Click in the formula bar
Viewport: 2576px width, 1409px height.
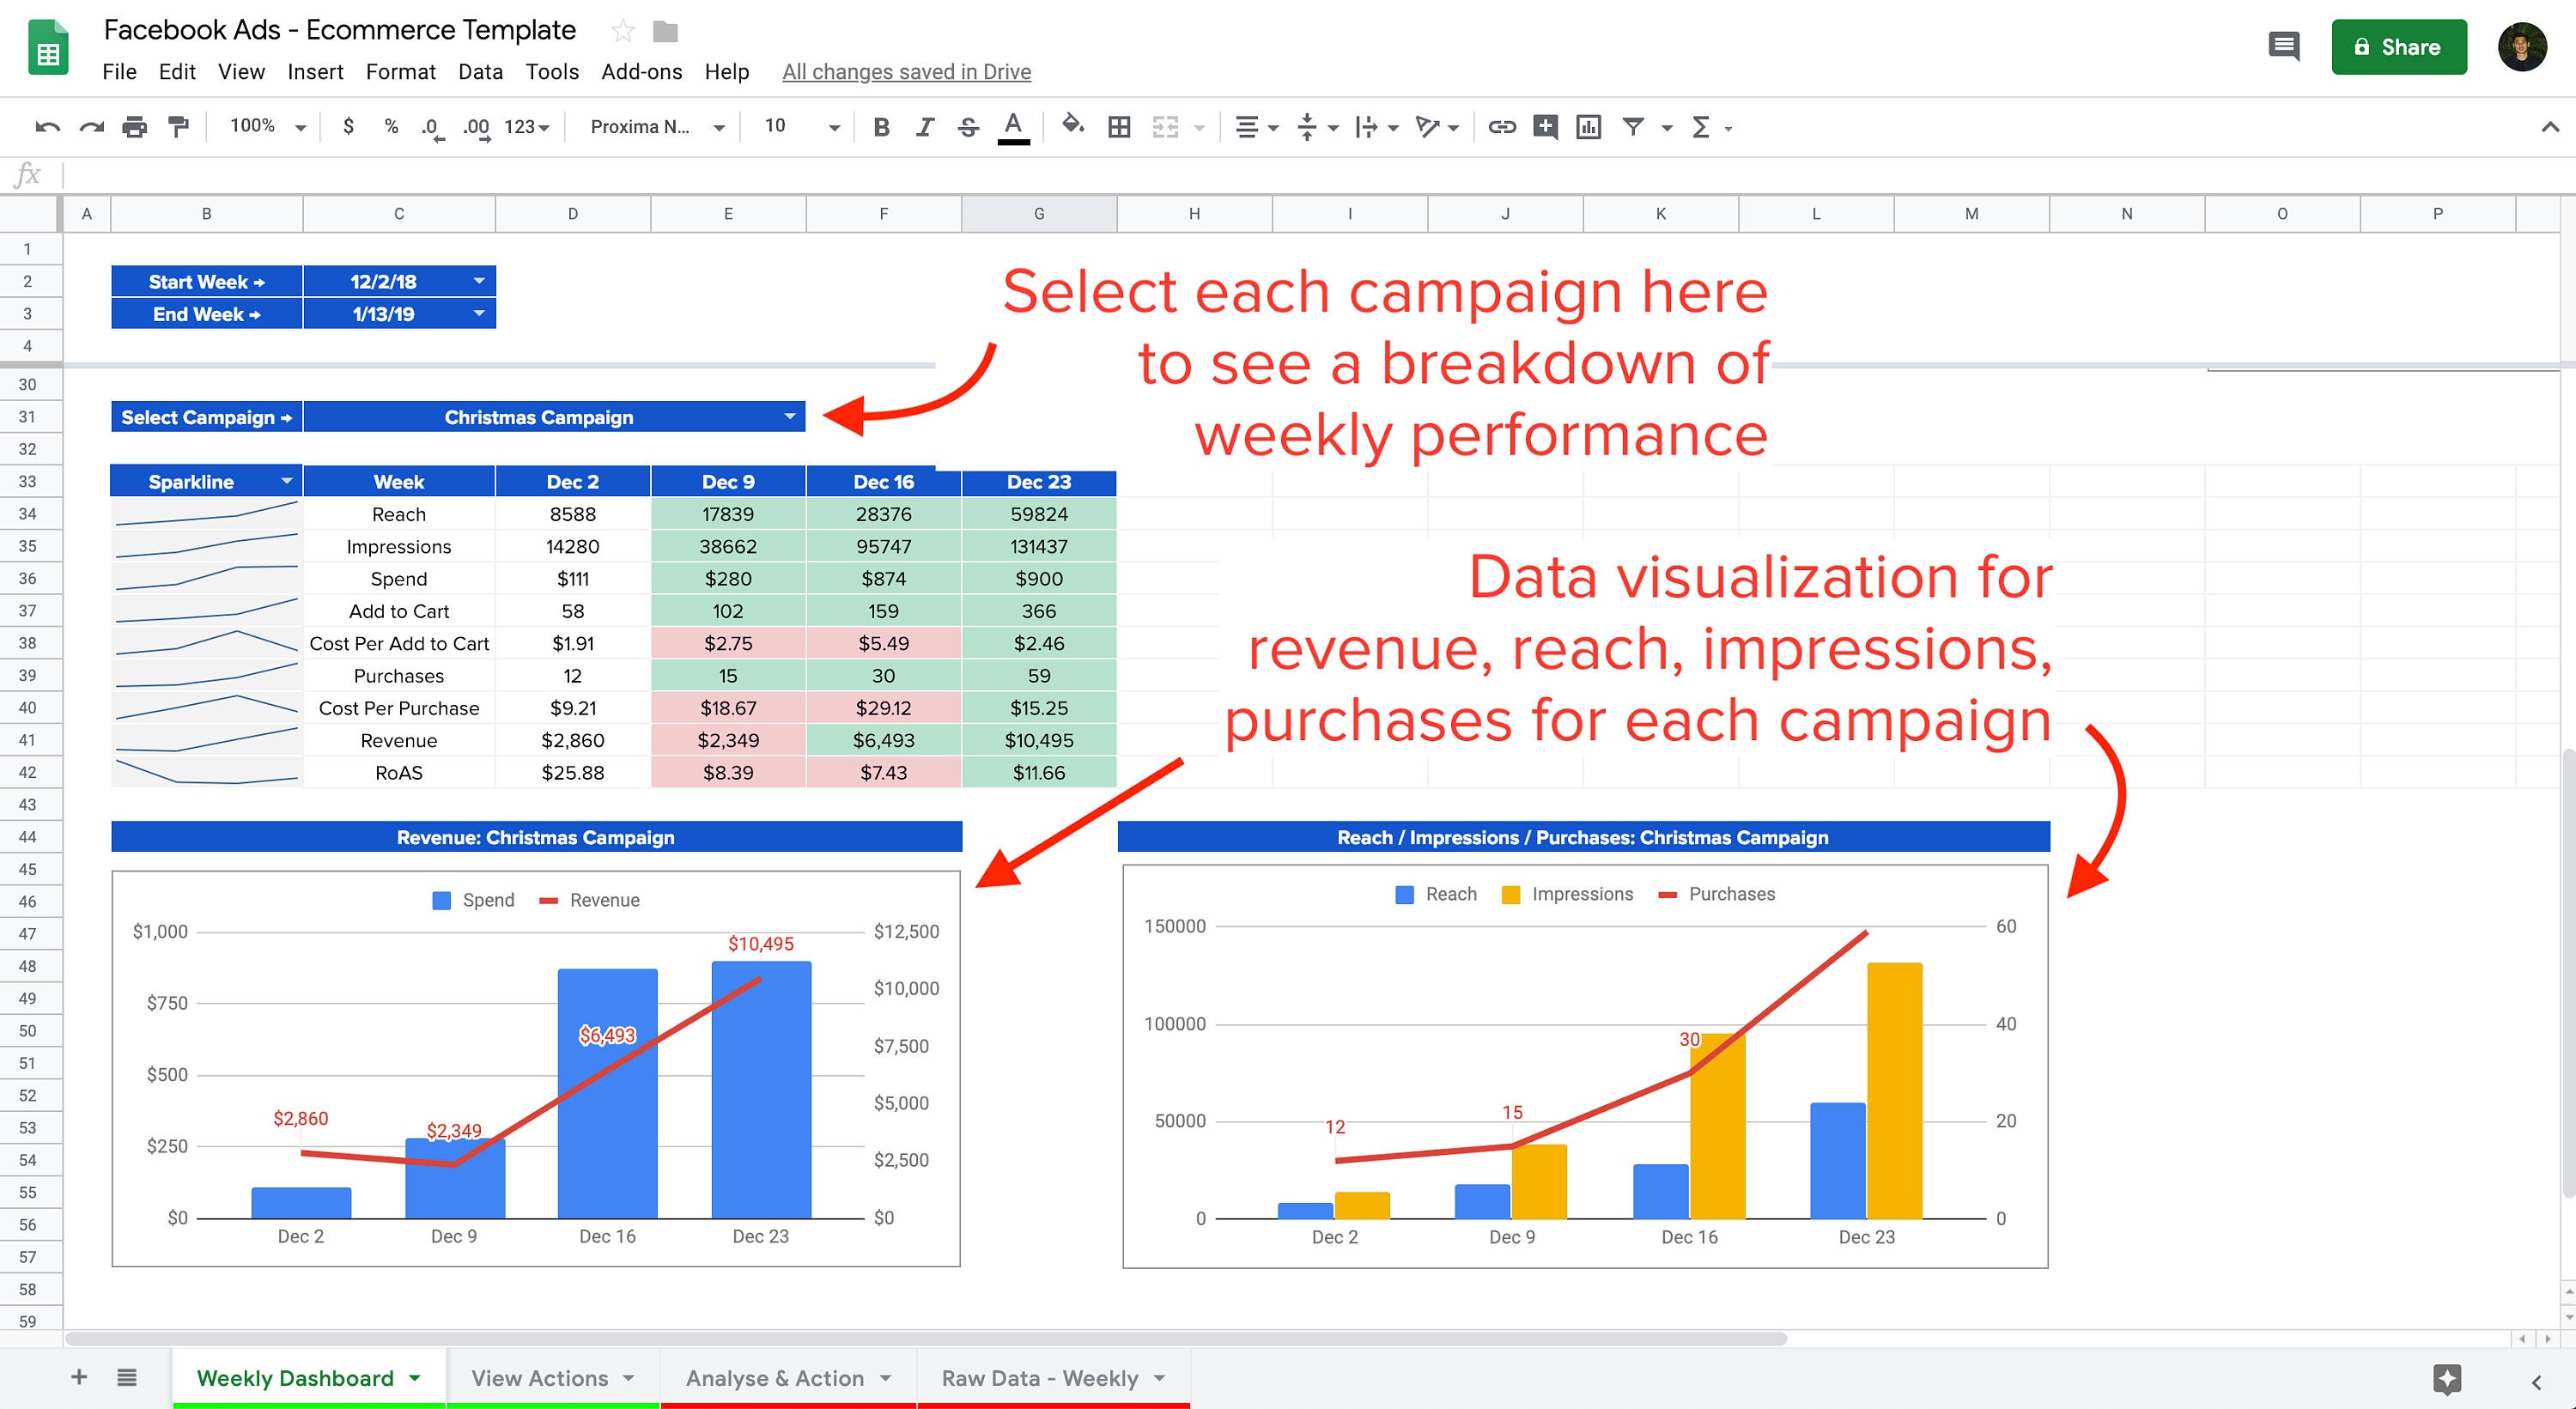1318,175
